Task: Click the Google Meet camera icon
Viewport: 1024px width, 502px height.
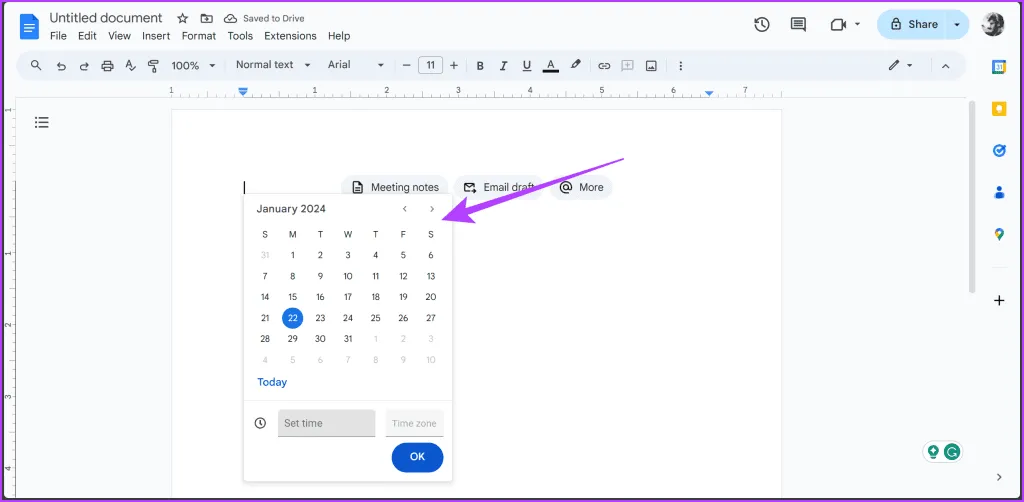Action: click(838, 24)
